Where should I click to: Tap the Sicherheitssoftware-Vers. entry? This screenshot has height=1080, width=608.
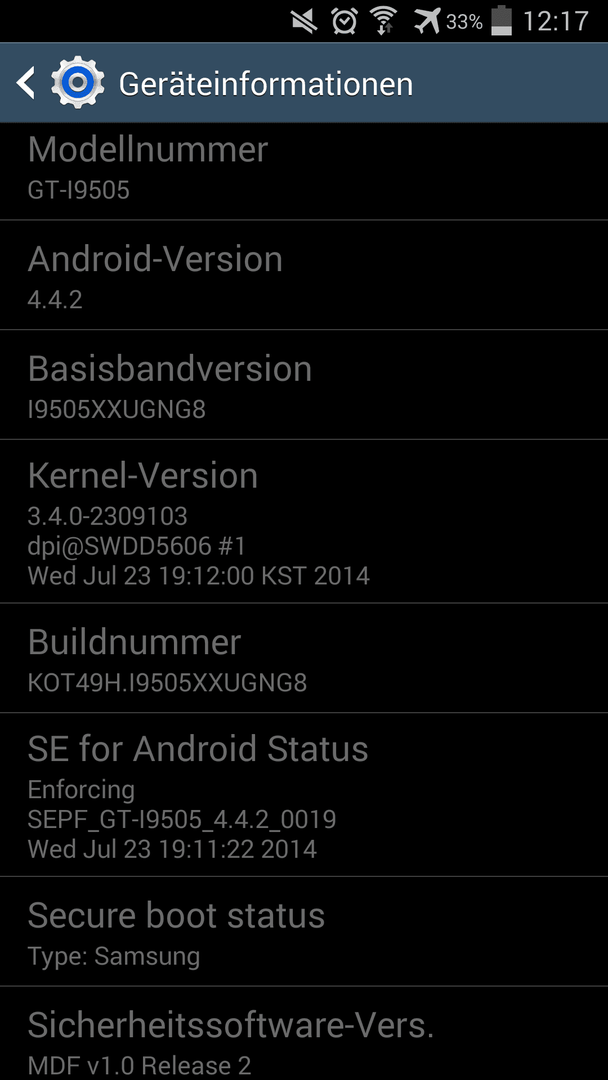click(x=304, y=1033)
